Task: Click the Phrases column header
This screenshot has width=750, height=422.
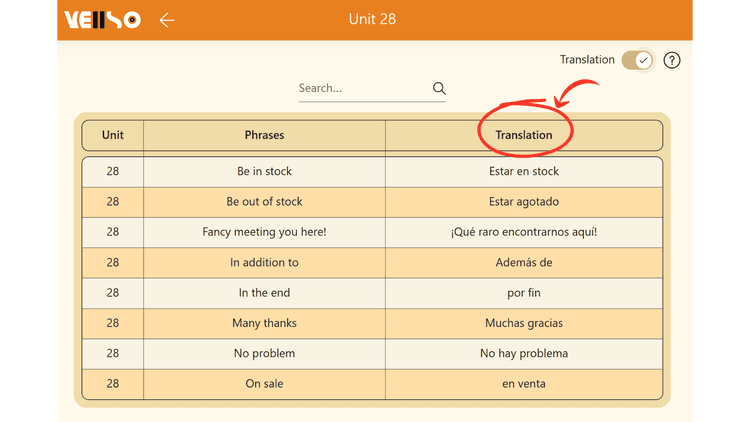Action: tap(264, 135)
